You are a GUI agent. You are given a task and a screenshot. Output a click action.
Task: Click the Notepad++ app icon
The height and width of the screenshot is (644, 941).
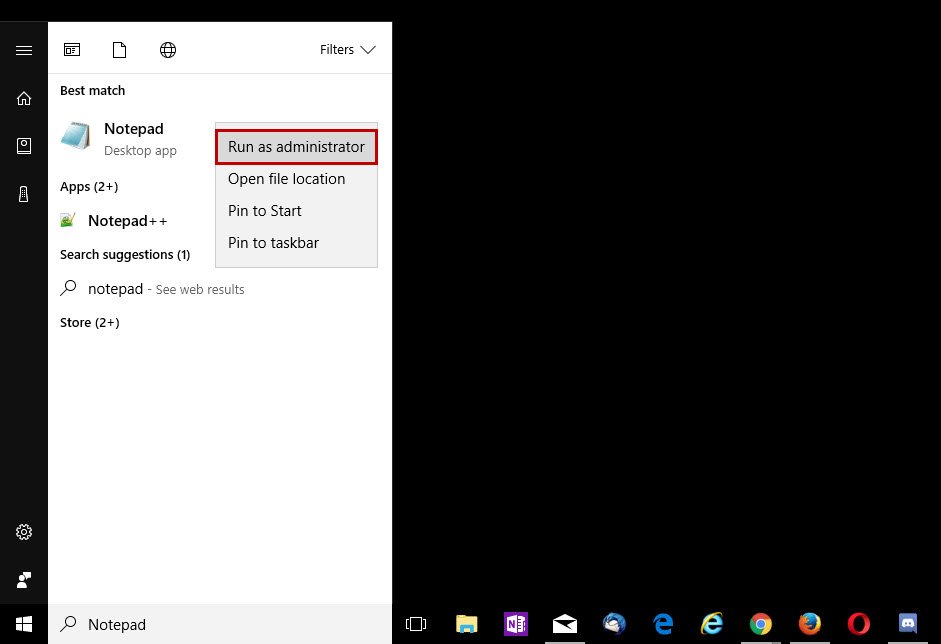click(68, 220)
